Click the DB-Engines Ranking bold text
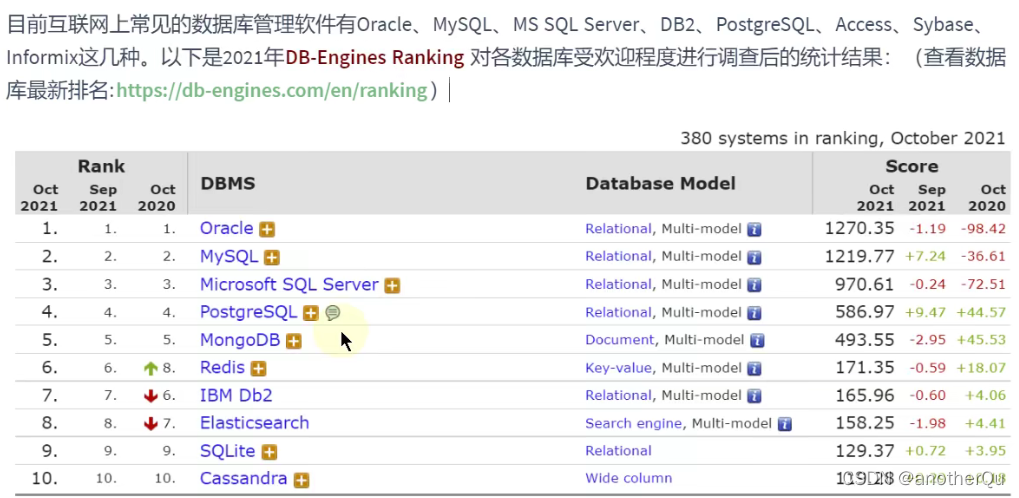Viewport: 1019px width, 498px height. [x=374, y=57]
